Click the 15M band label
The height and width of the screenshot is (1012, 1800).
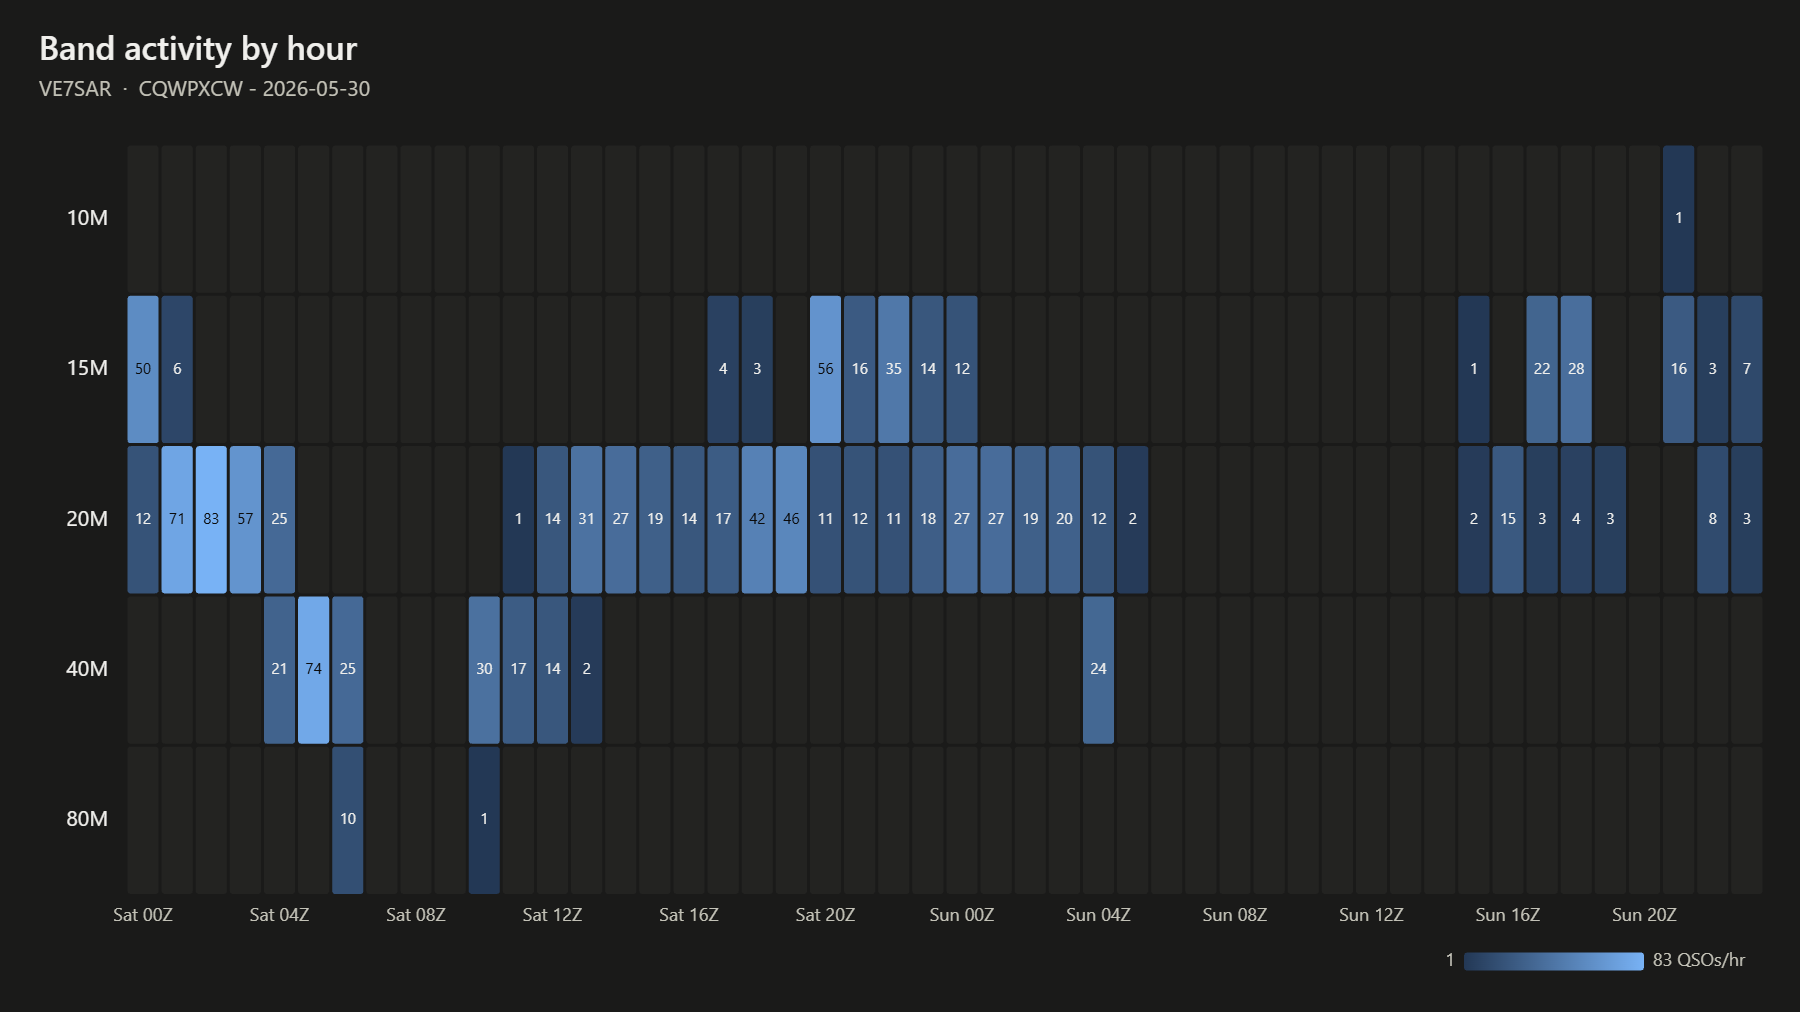coord(87,368)
